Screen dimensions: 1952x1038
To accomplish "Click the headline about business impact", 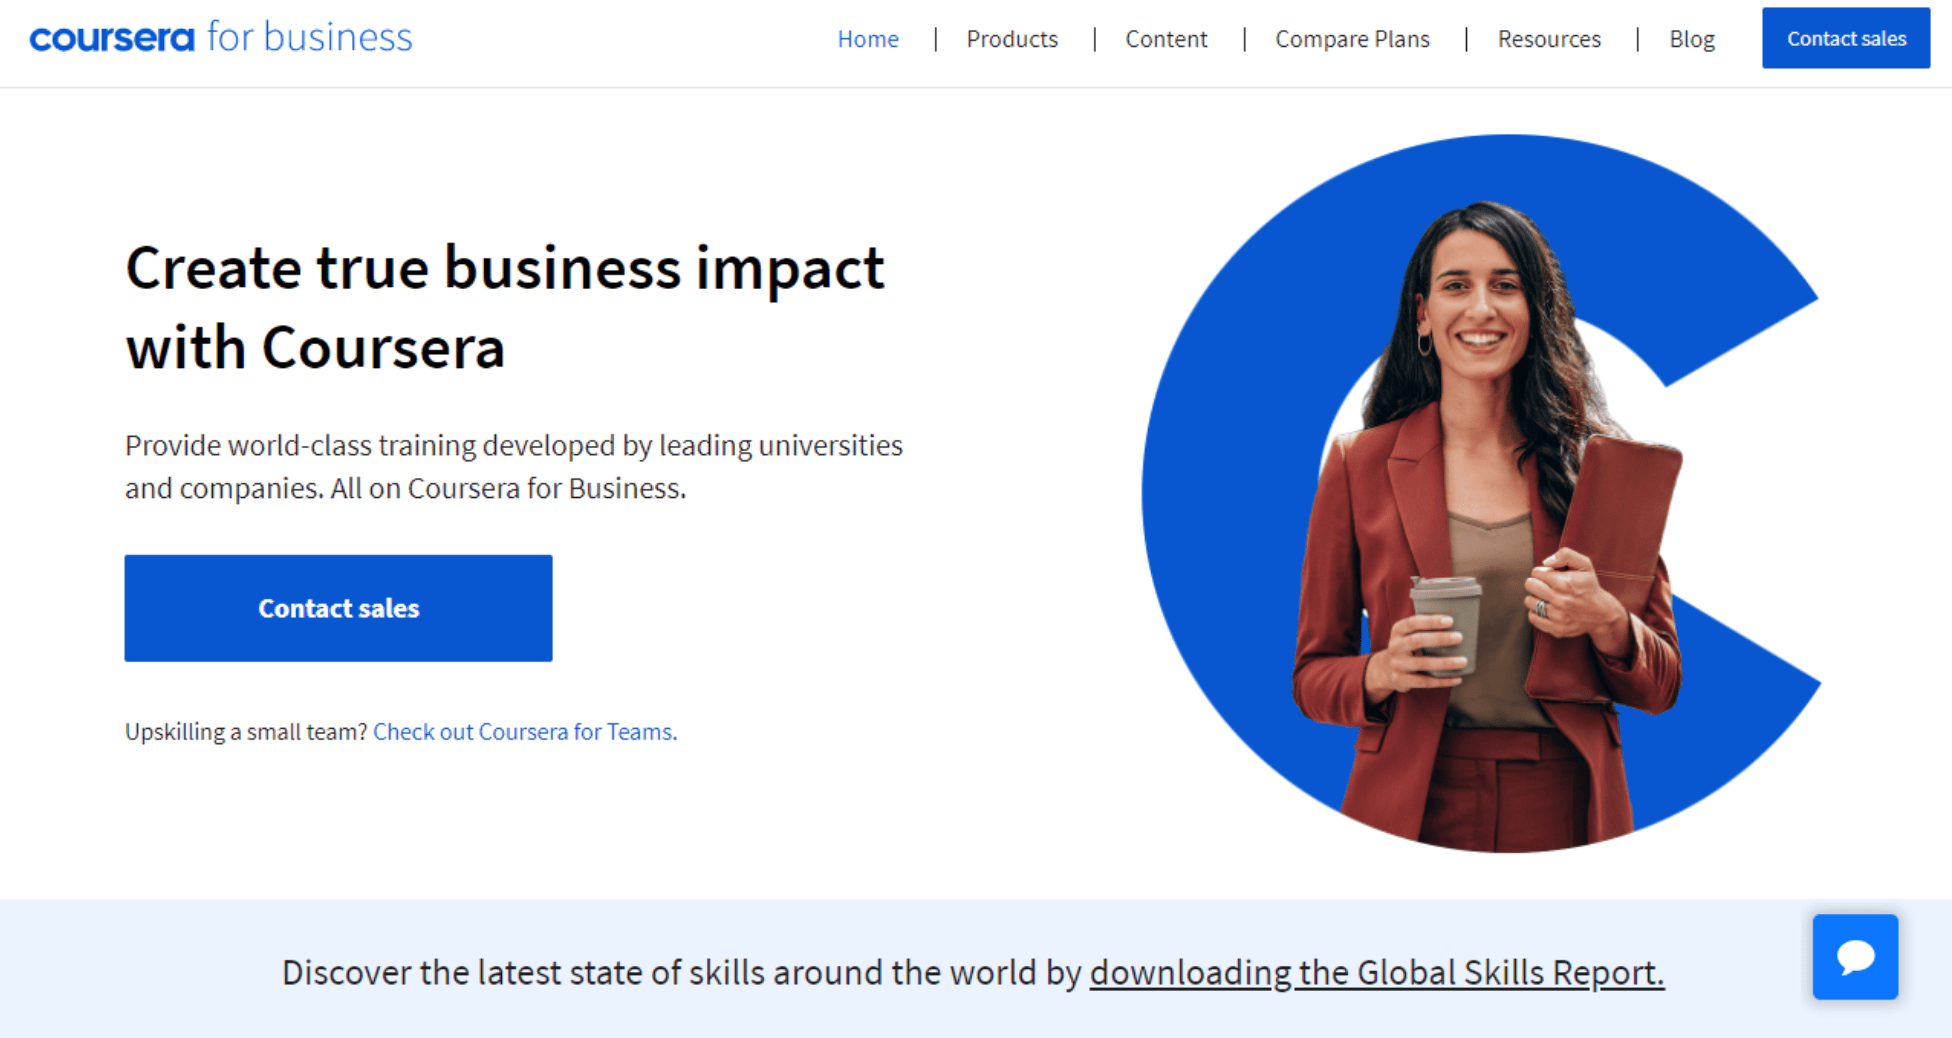I will point(505,305).
